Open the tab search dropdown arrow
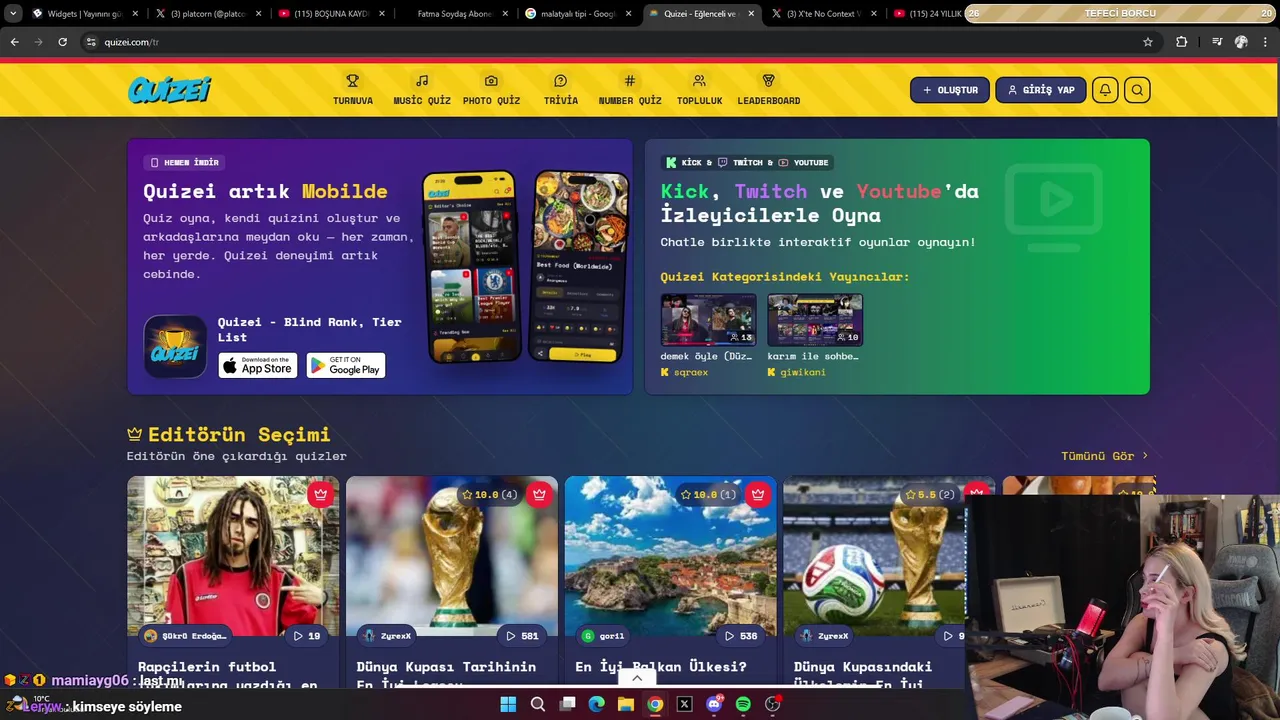This screenshot has width=1280, height=720. (x=13, y=14)
